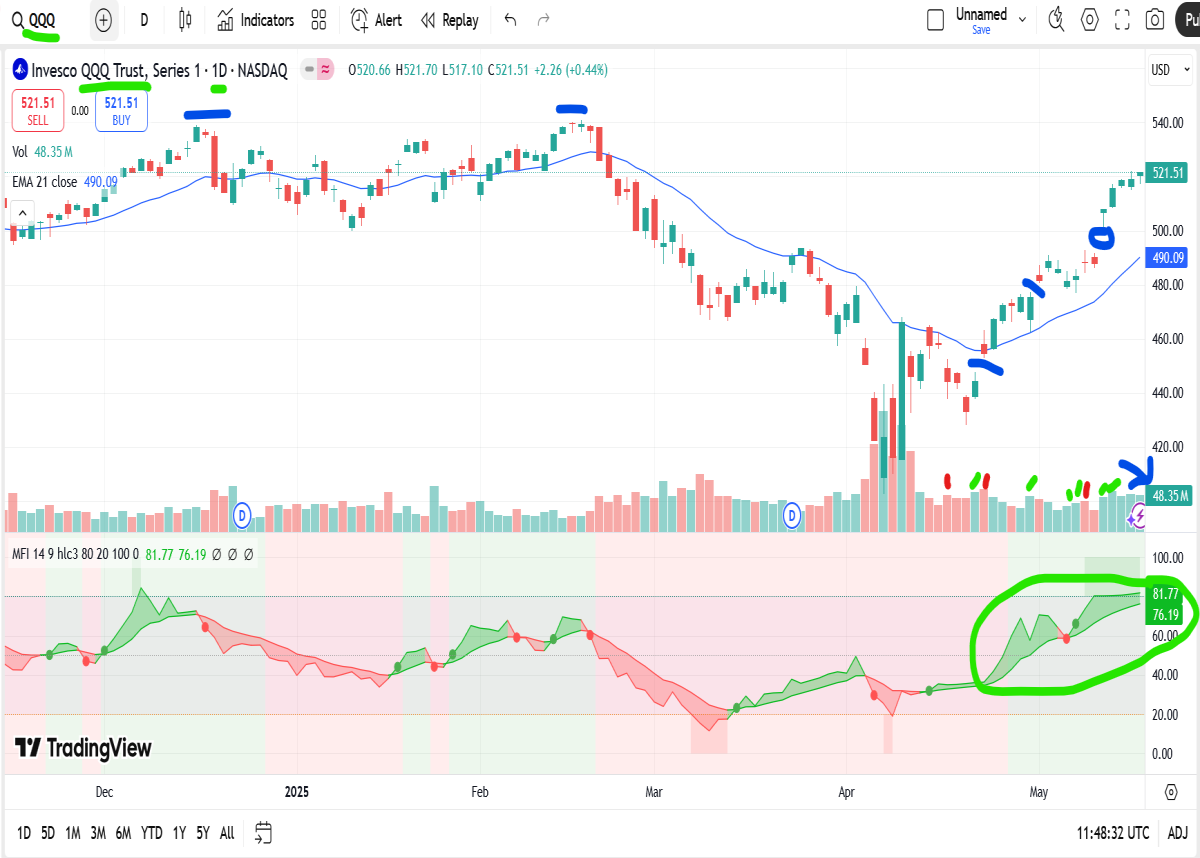1200x858 pixels.
Task: Click the plus compare-symbol icon
Action: click(x=103, y=20)
